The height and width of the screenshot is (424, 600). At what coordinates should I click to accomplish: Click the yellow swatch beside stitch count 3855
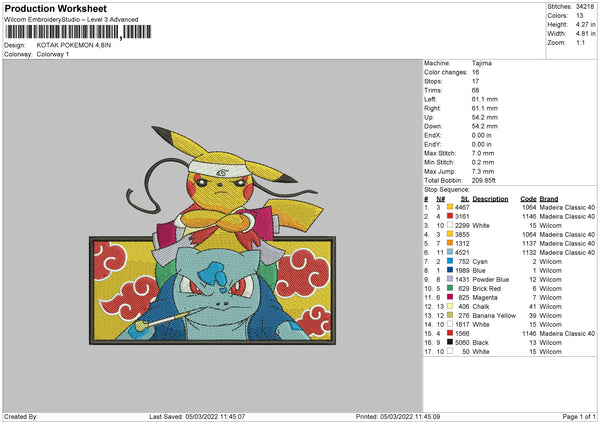point(450,234)
